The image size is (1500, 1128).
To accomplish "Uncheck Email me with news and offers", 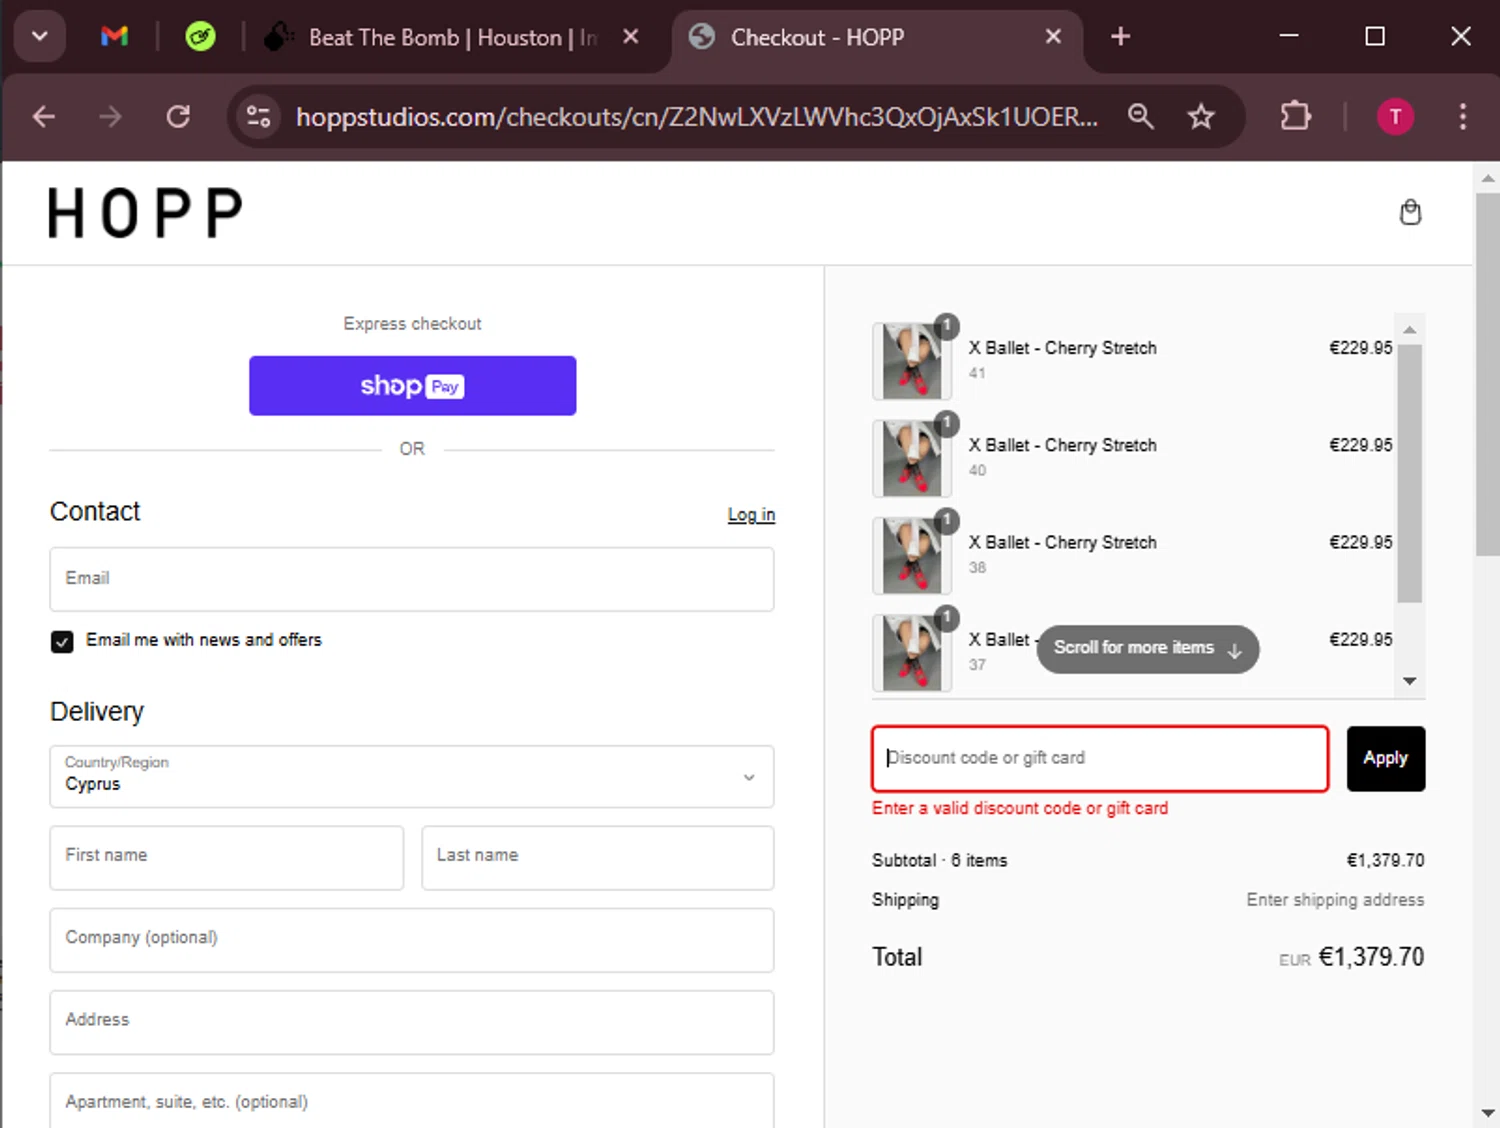I will point(62,641).
